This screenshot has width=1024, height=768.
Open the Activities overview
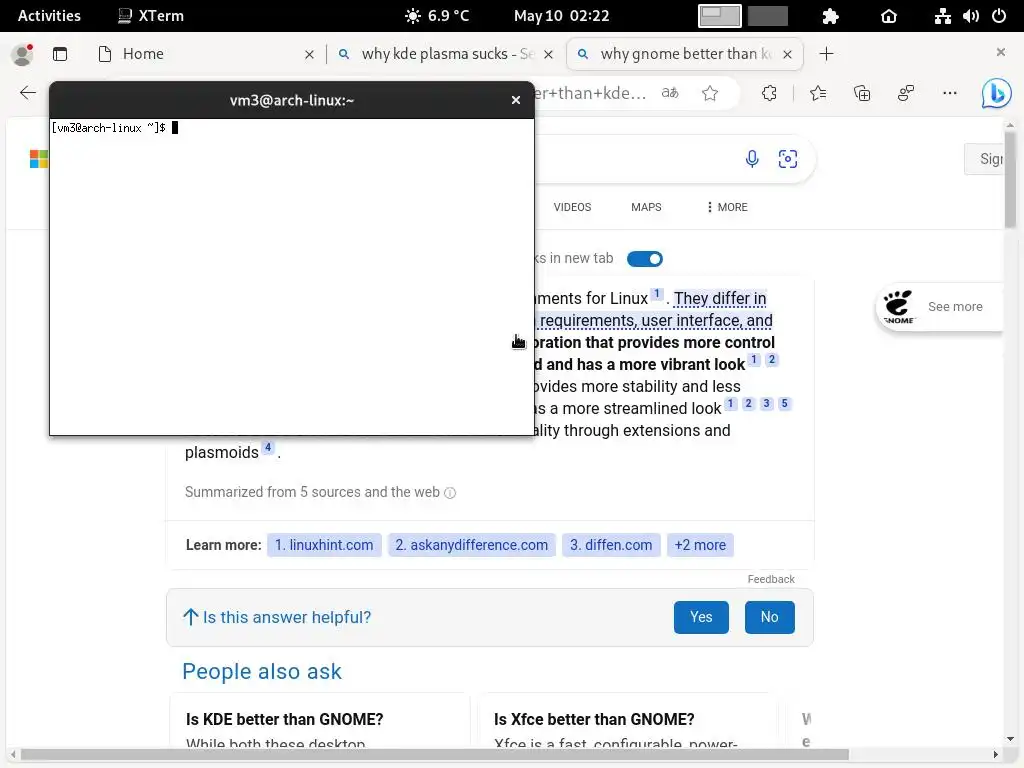pyautogui.click(x=49, y=16)
